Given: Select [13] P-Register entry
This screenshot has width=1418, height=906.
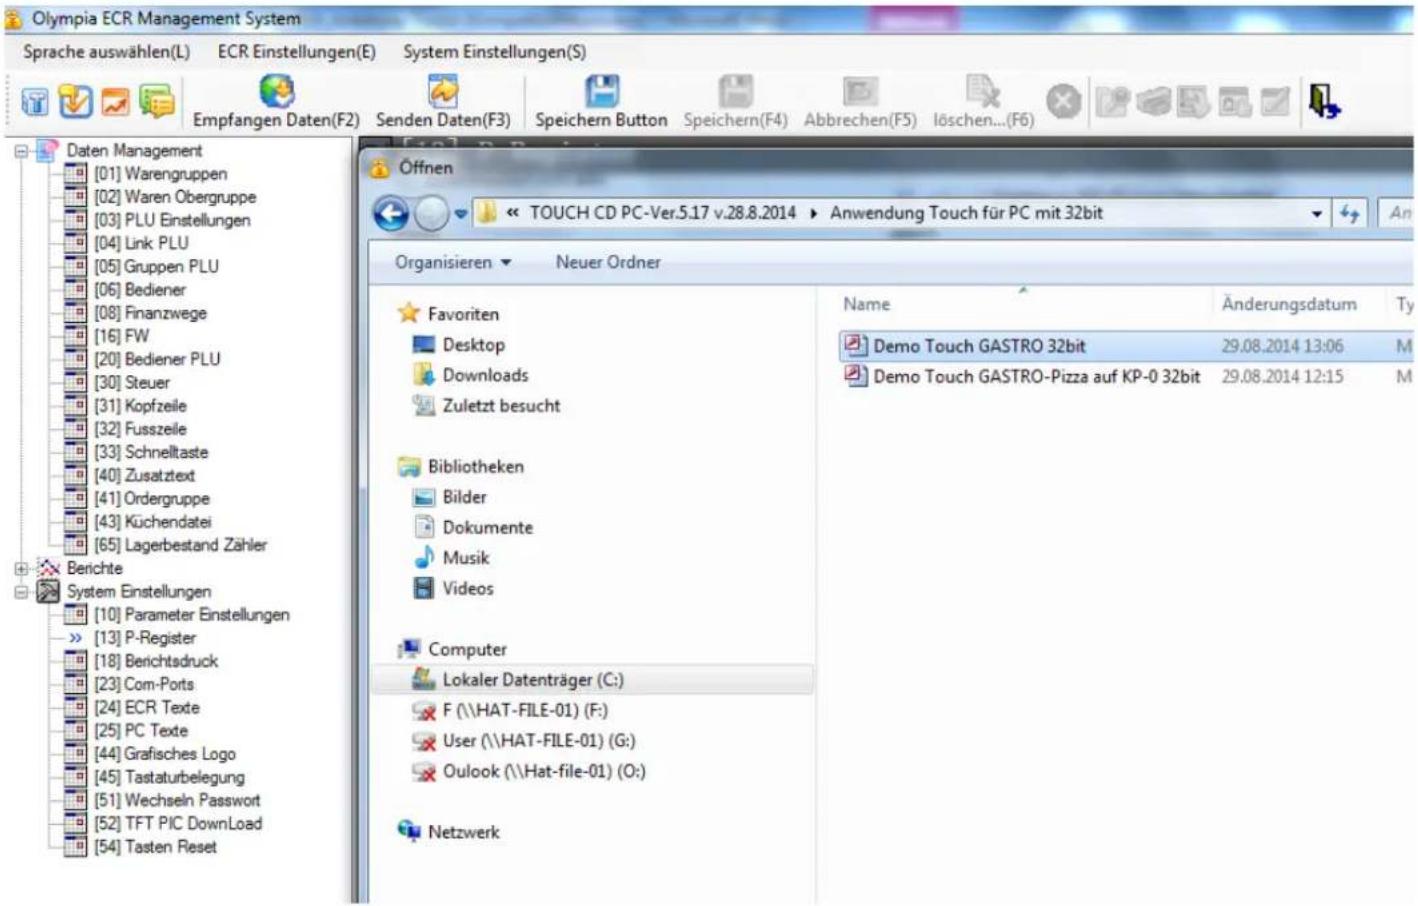Looking at the screenshot, I should (145, 638).
